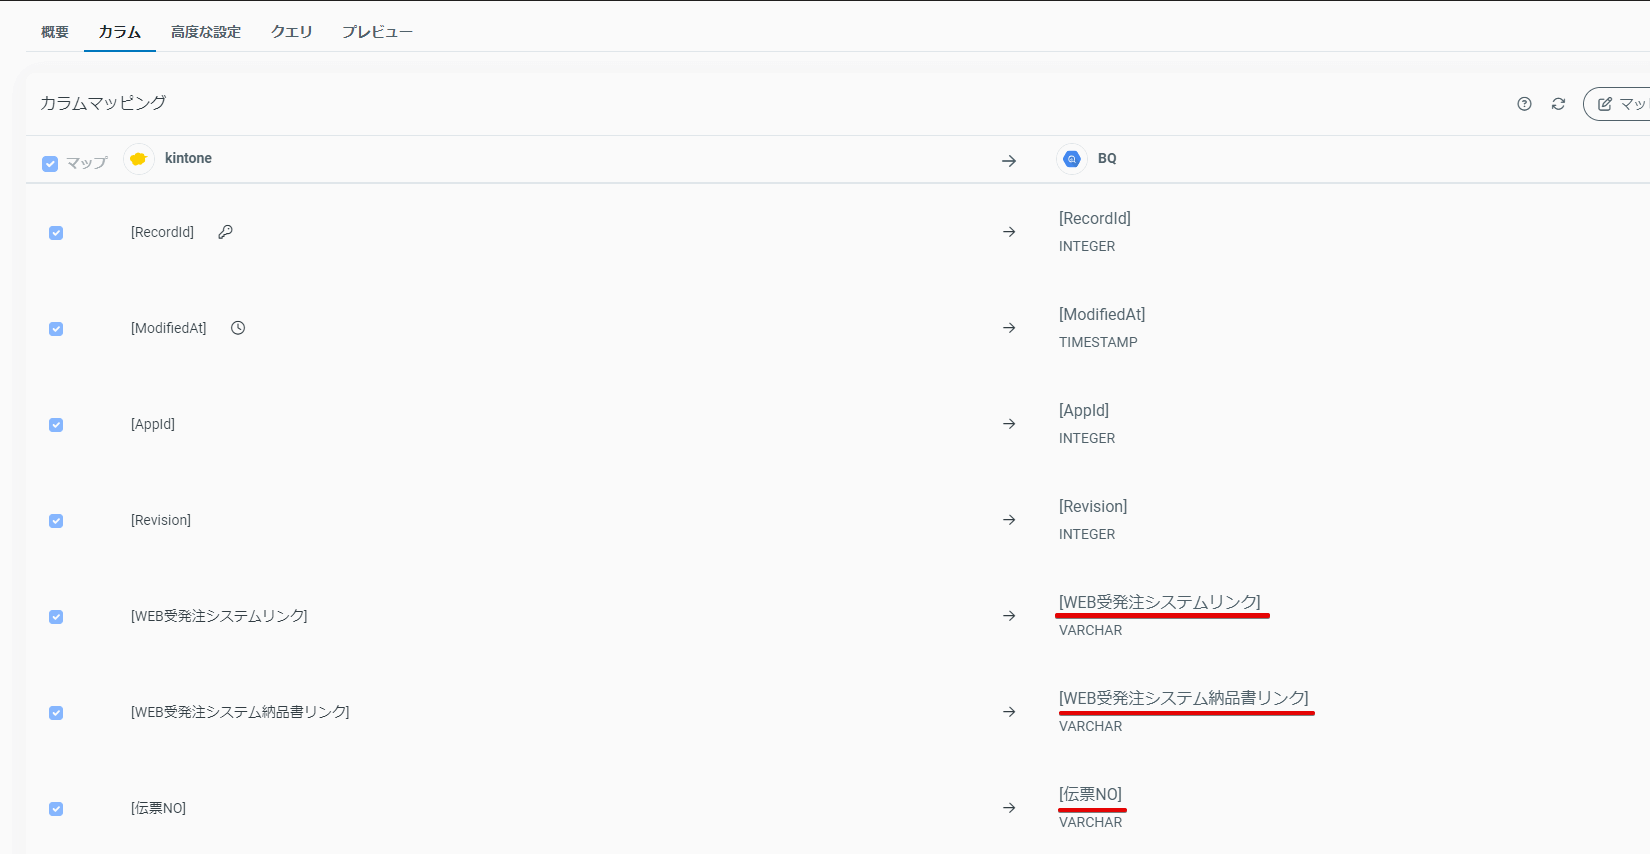Click VARCHAR type under BQ [伝票NO]

1090,822
